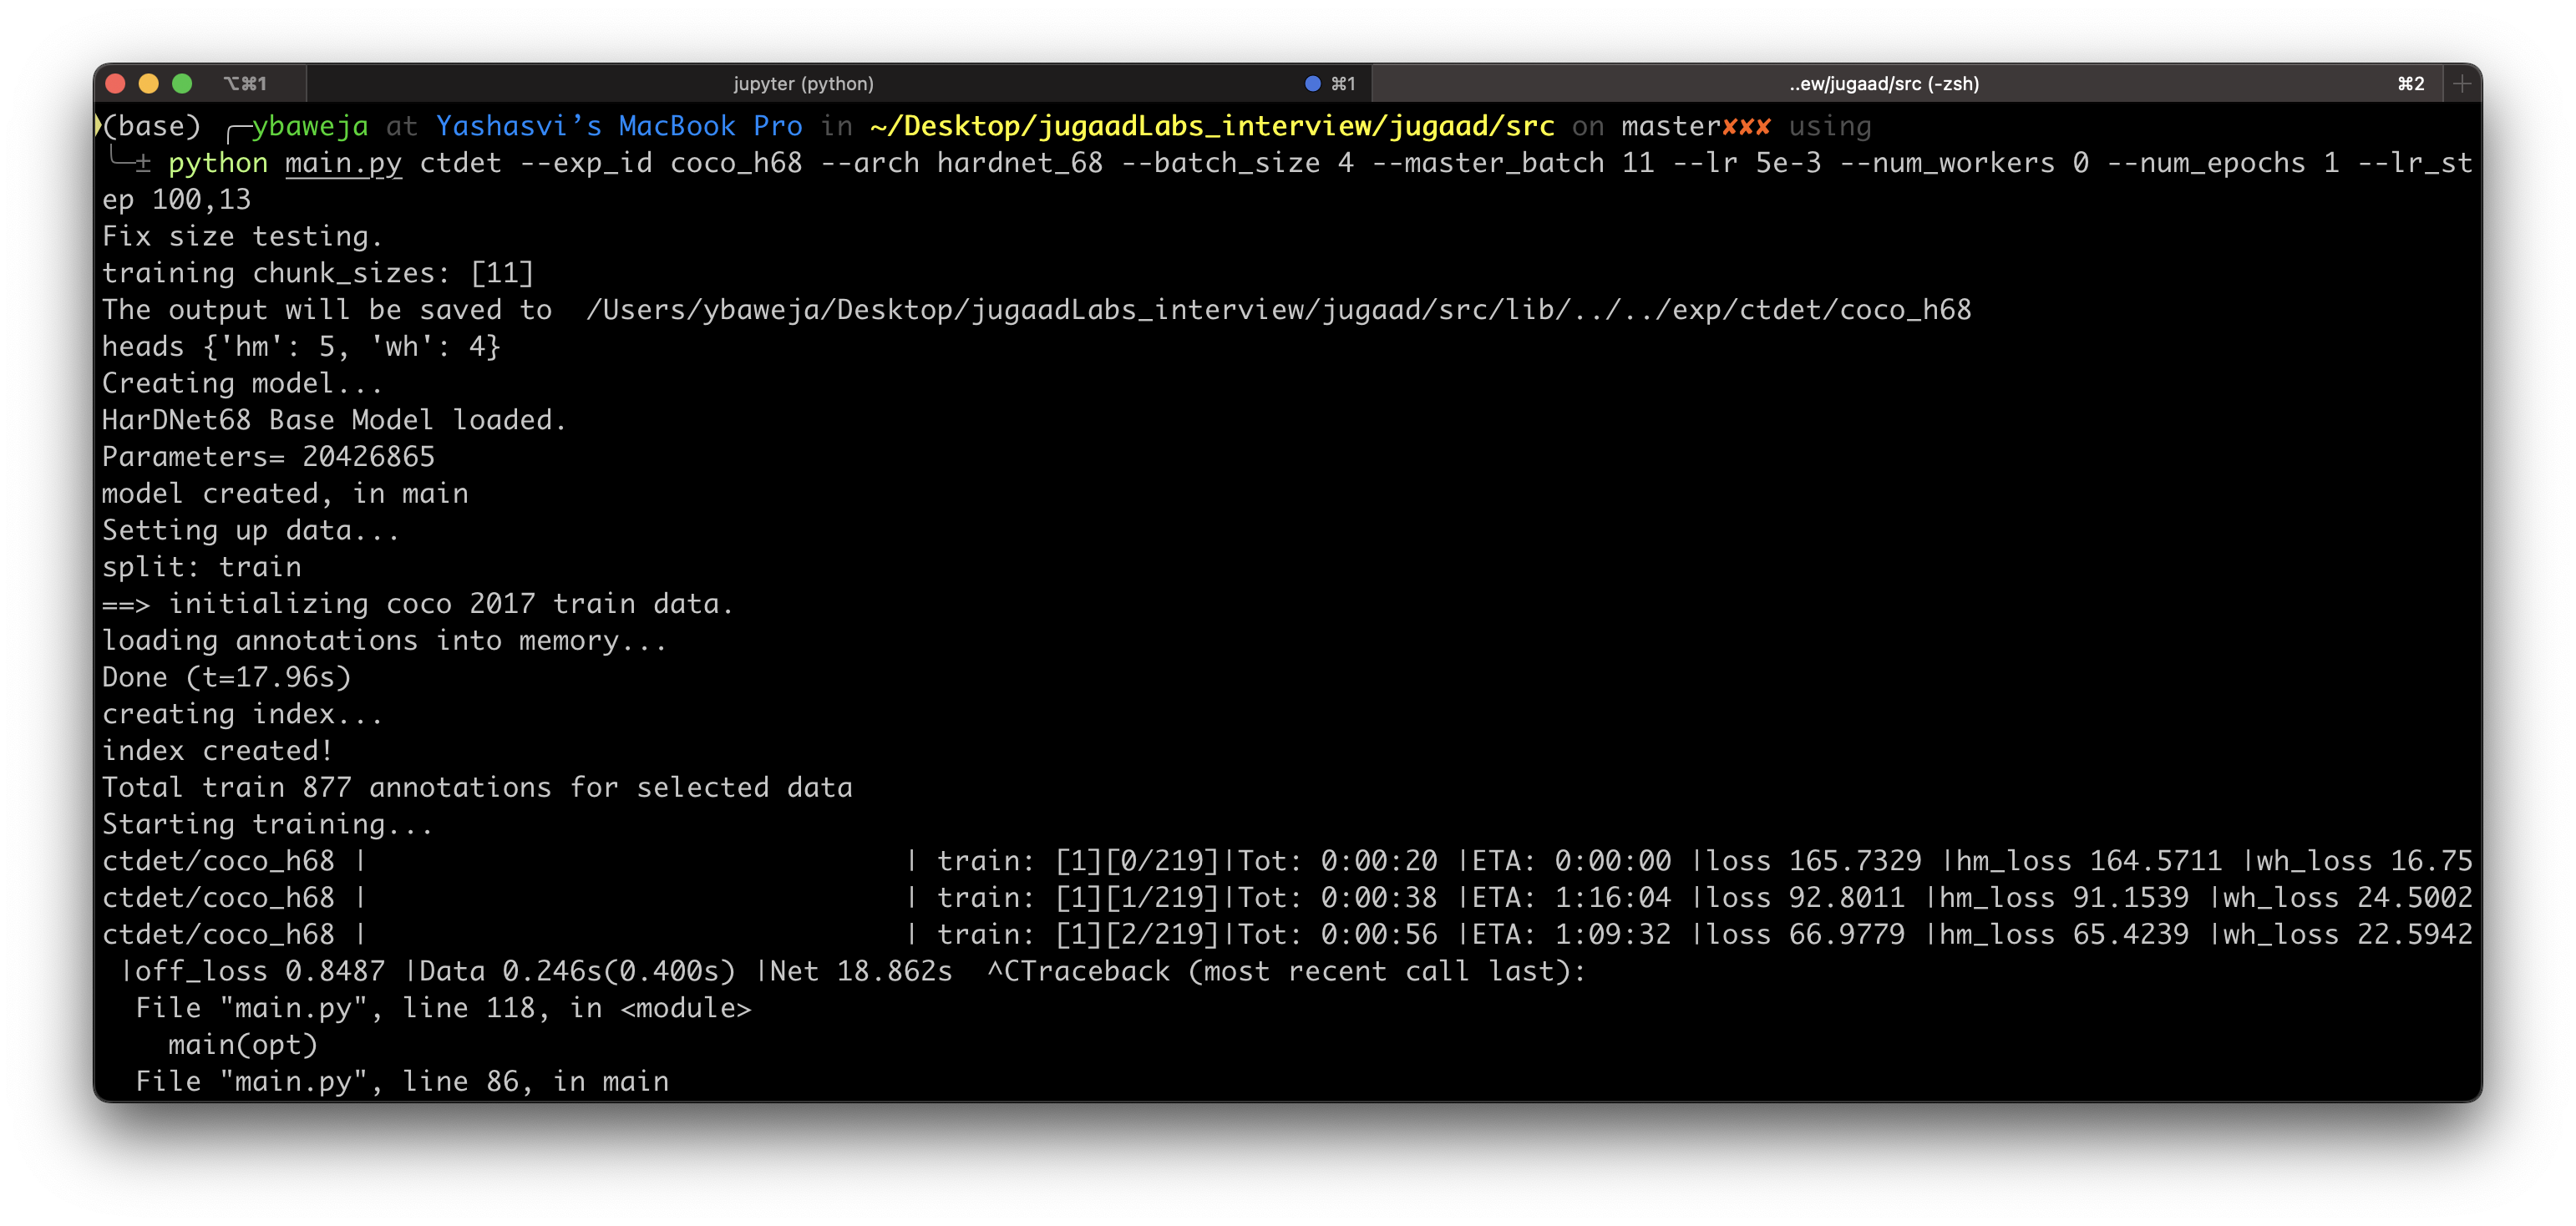
Task: Click the yellow ~/Desktop path in prompt
Action: (x=1212, y=126)
